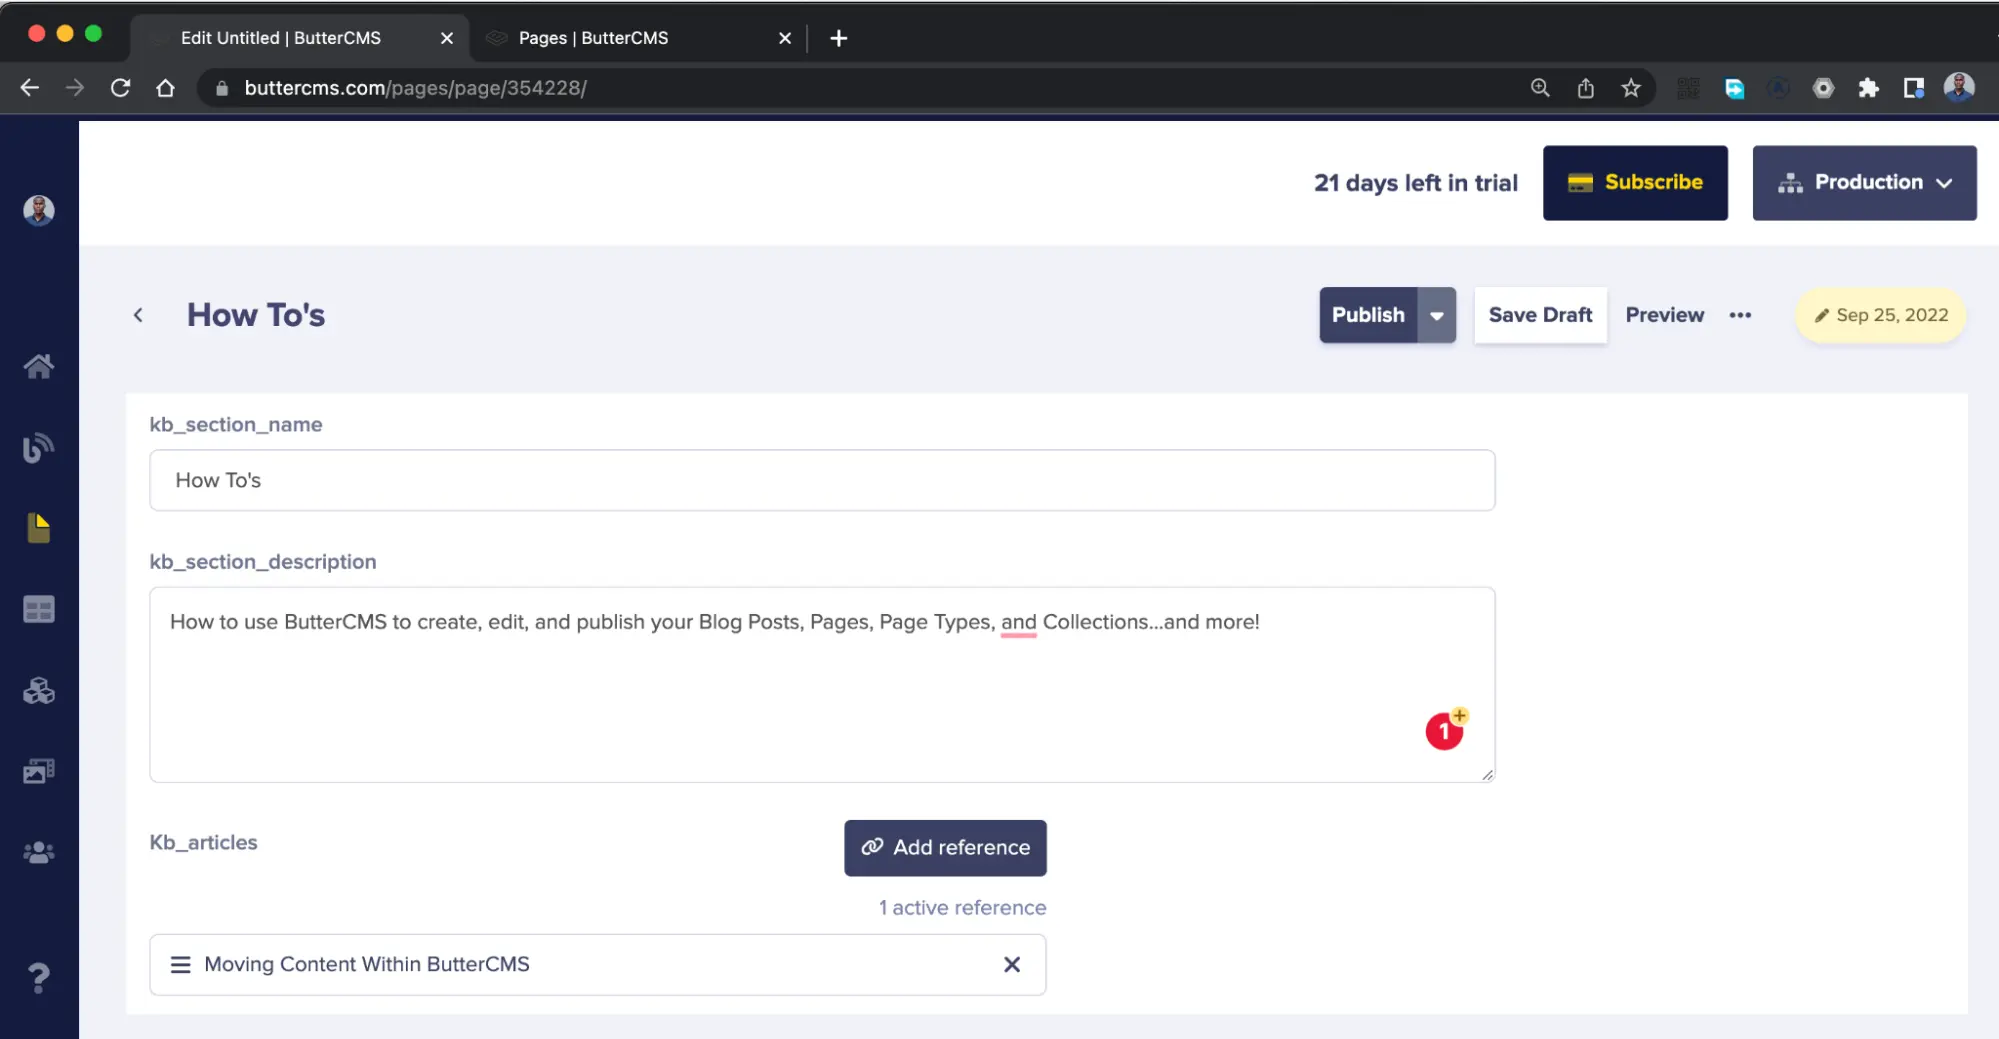The height and width of the screenshot is (1039, 1999).
Task: Click the Chrome profile avatar
Action: pyautogui.click(x=1959, y=87)
